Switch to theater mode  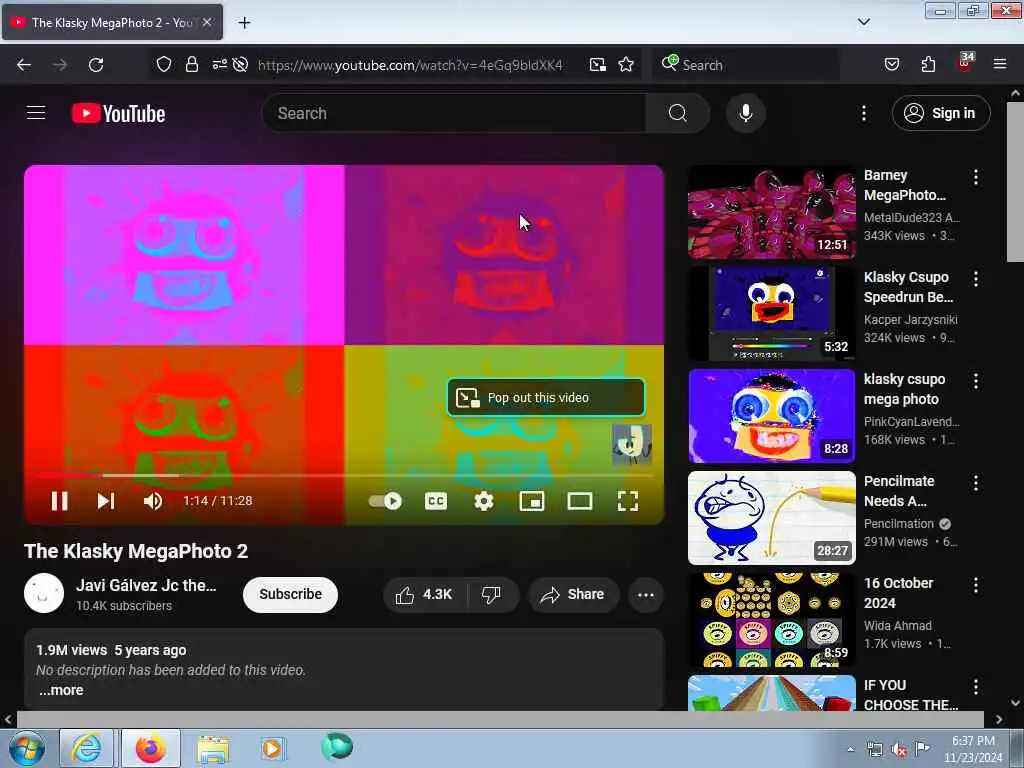coord(580,501)
